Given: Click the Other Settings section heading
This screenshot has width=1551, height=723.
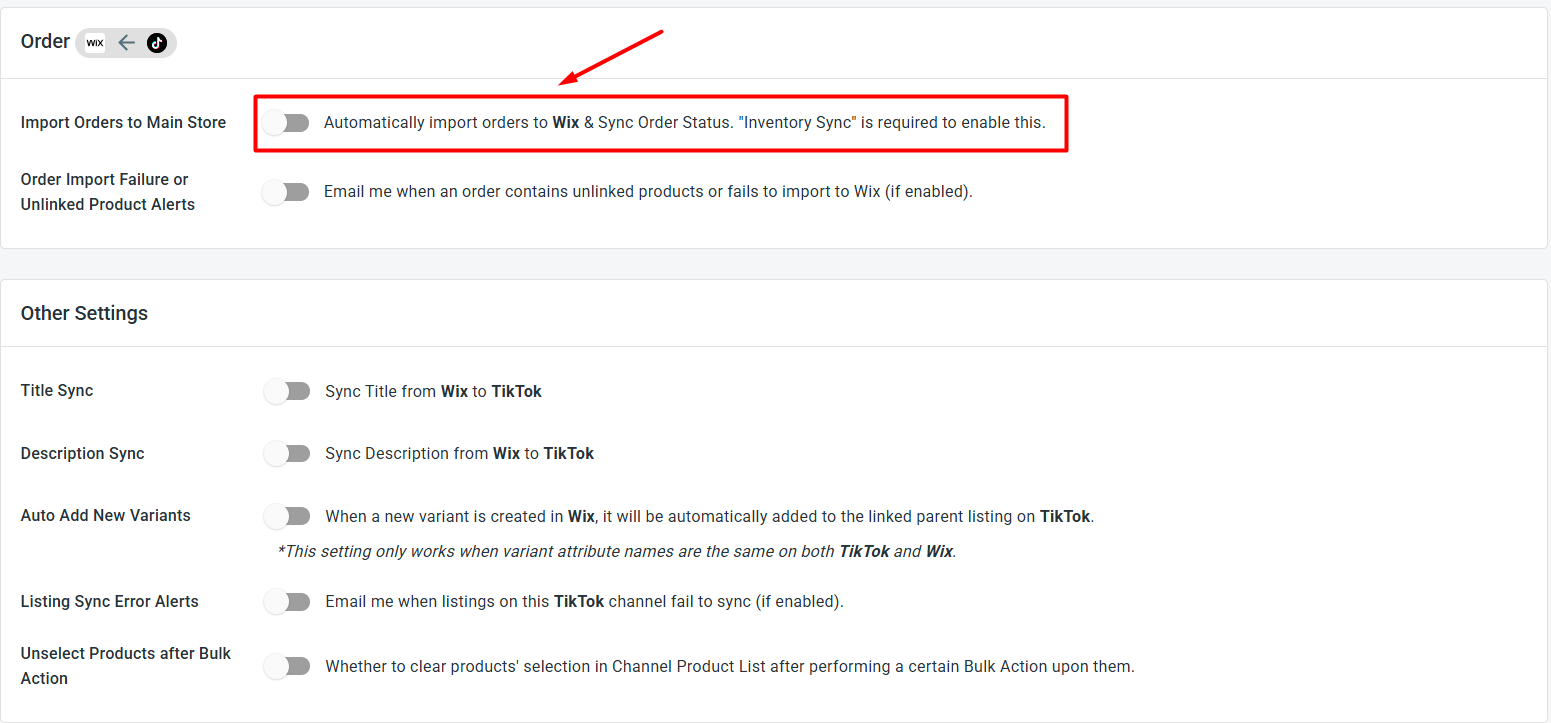Looking at the screenshot, I should pyautogui.click(x=84, y=313).
